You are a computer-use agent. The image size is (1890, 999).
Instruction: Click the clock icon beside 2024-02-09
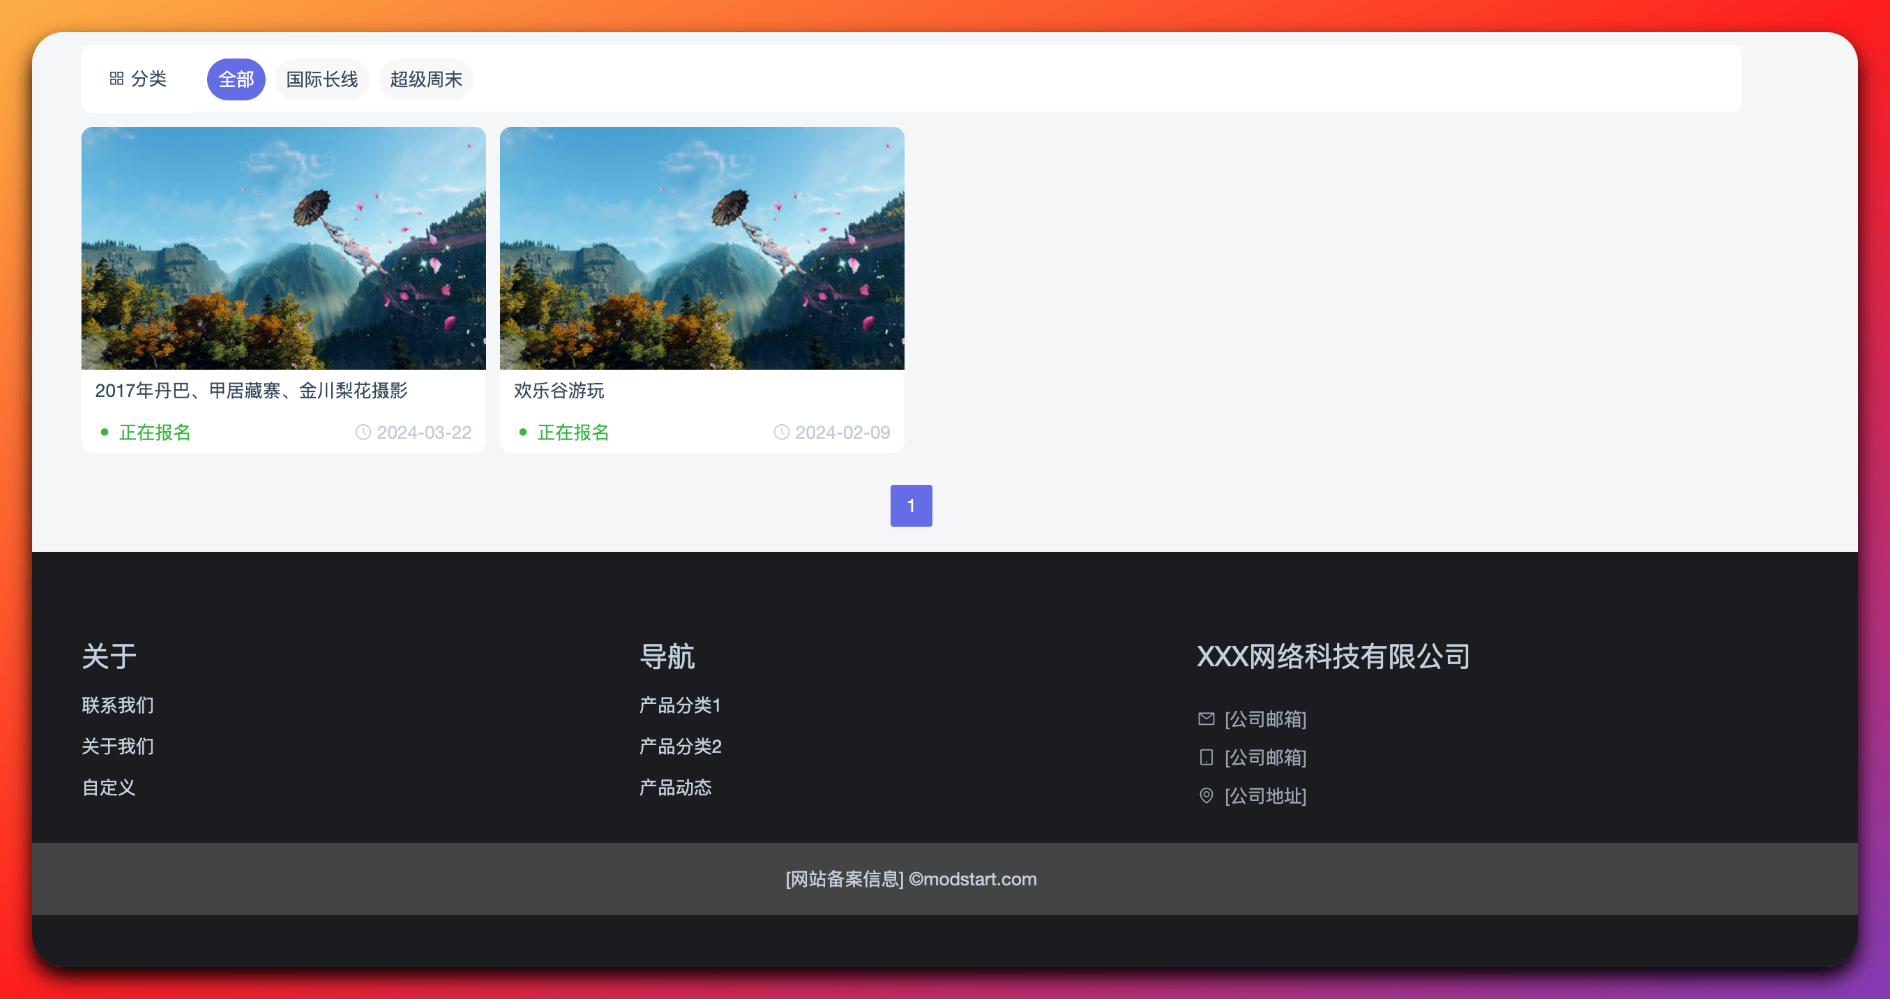click(x=781, y=432)
